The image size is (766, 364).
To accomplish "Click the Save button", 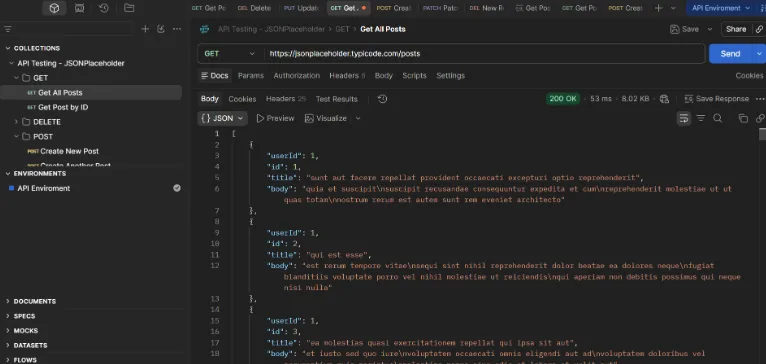I will 684,29.
